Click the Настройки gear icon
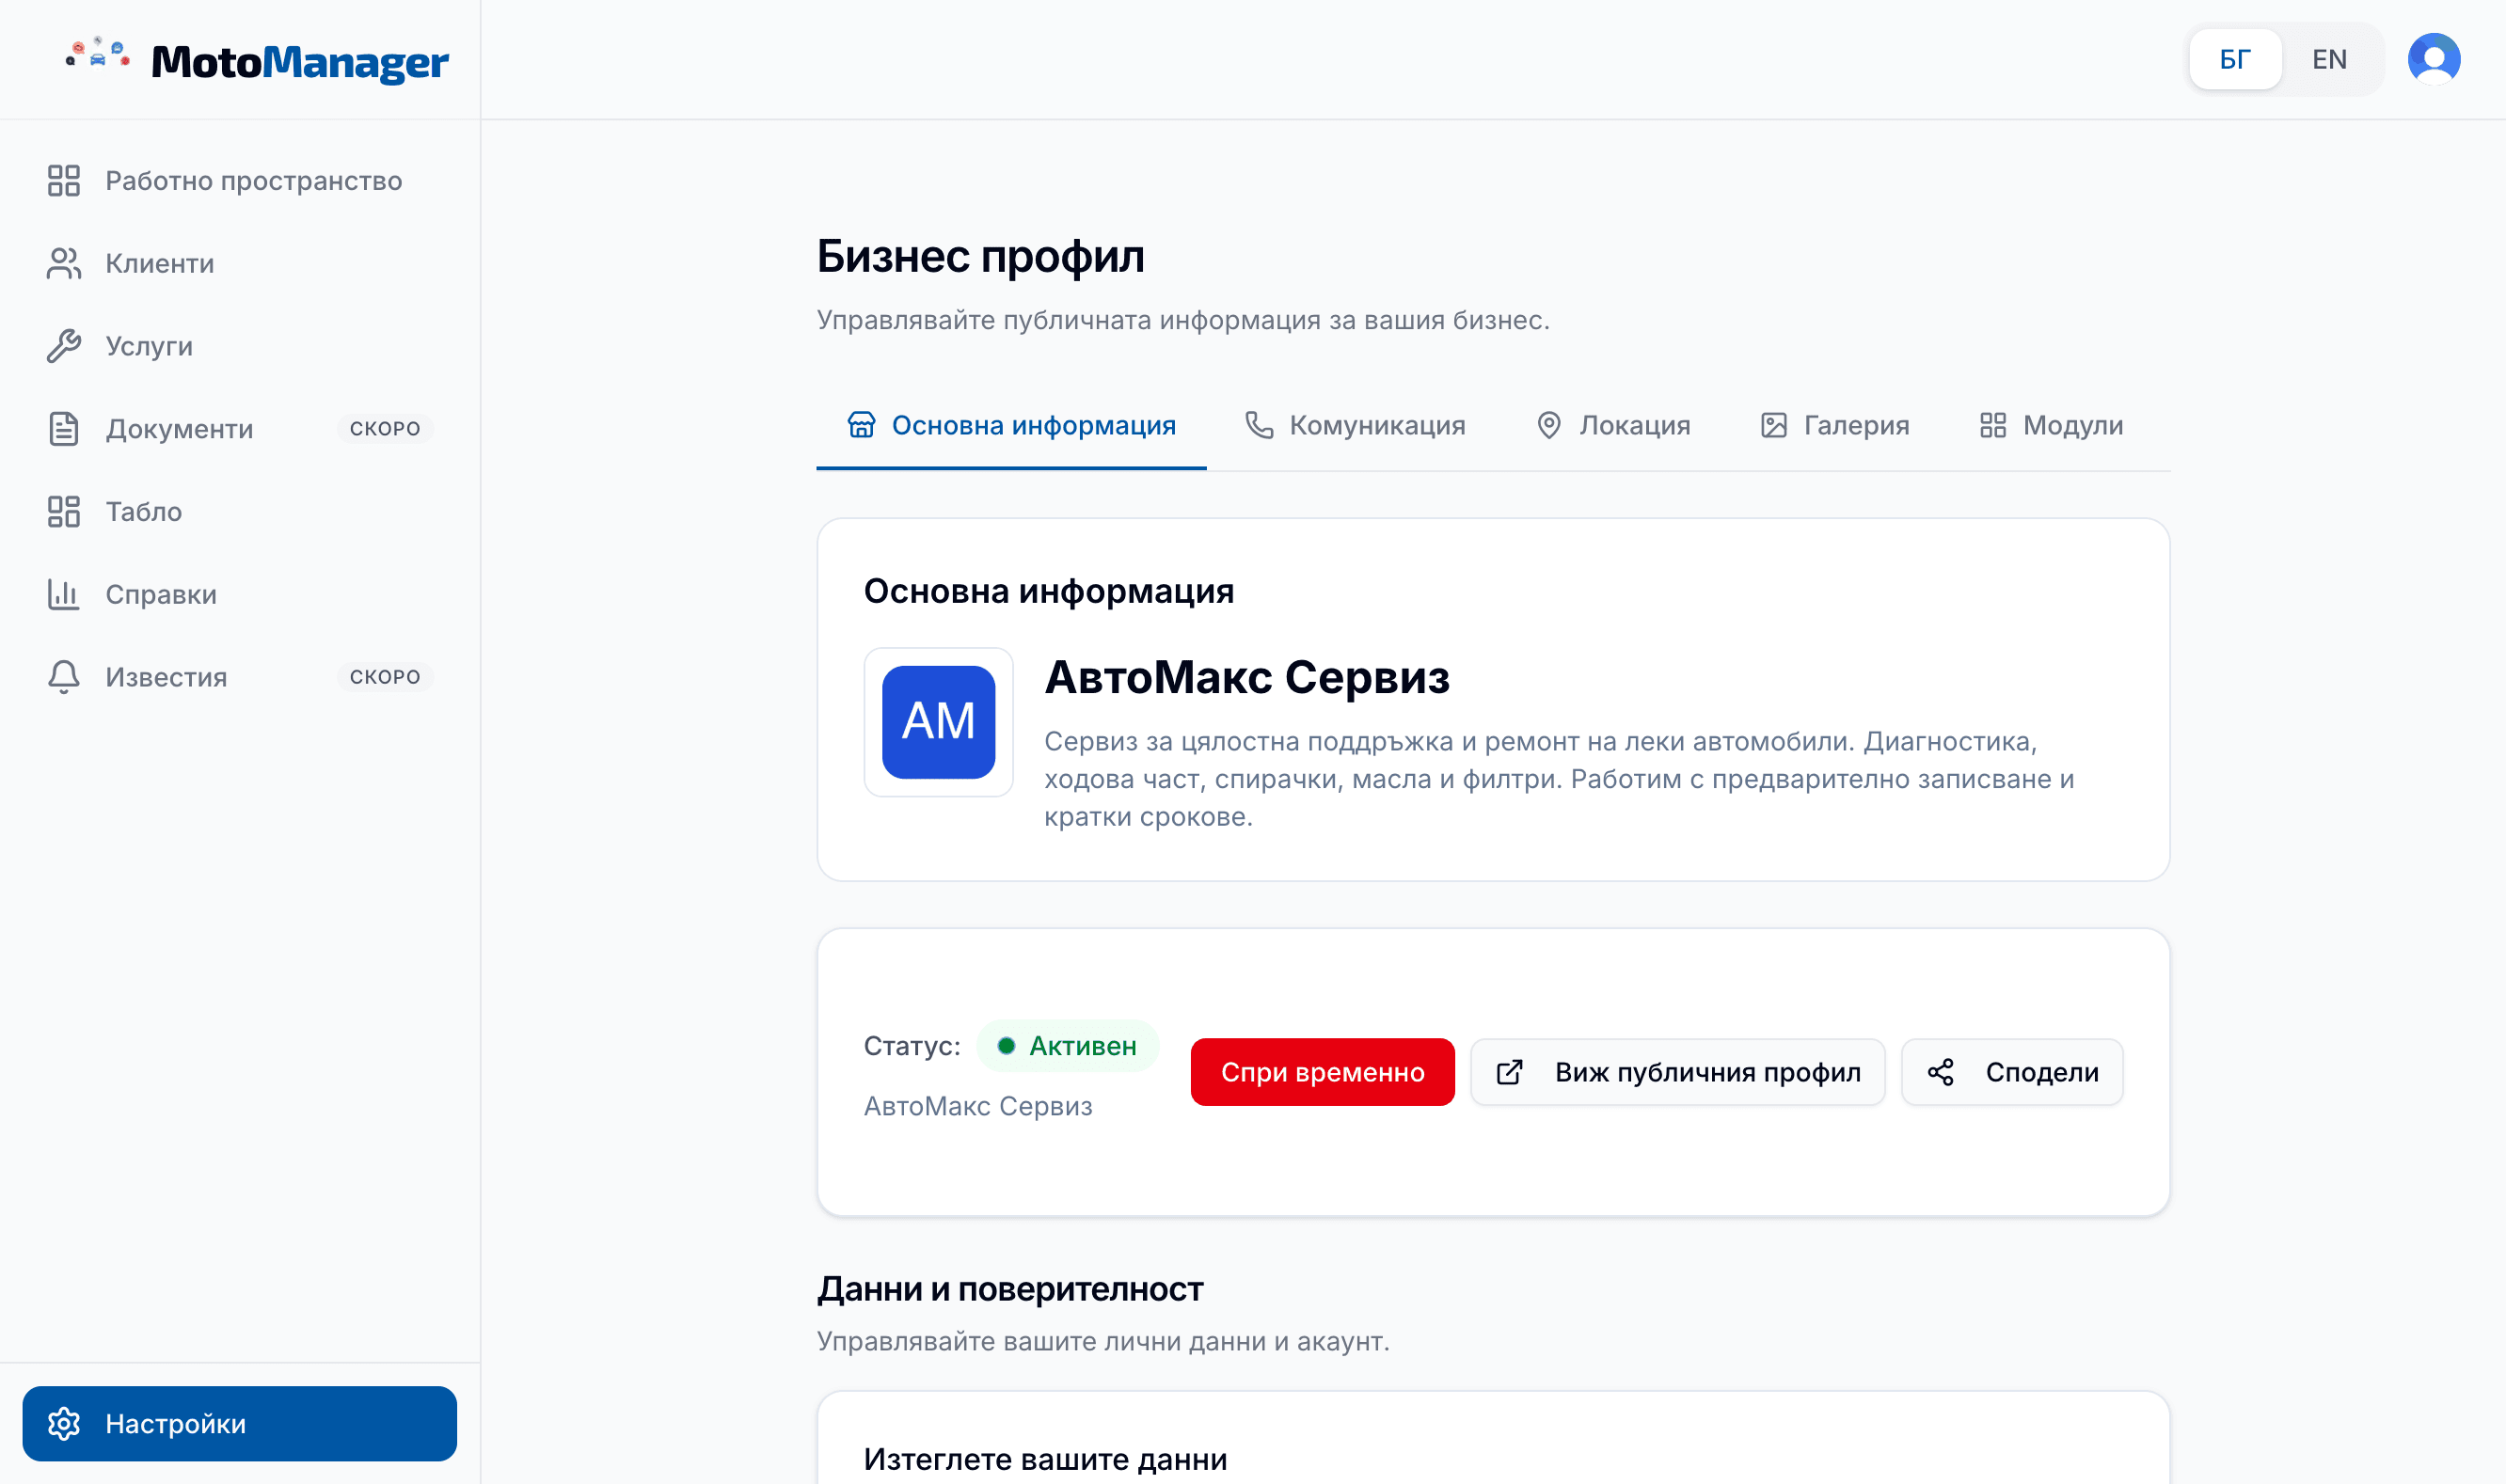The image size is (2506, 1484). pos(64,1423)
